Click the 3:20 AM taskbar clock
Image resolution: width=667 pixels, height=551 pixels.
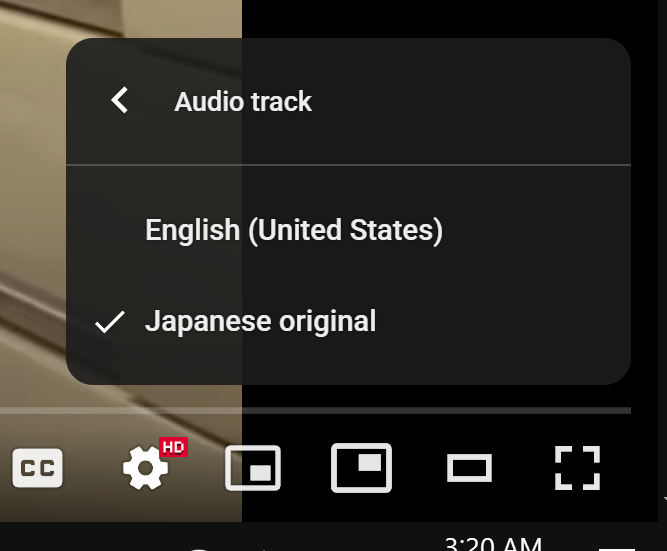(x=493, y=544)
